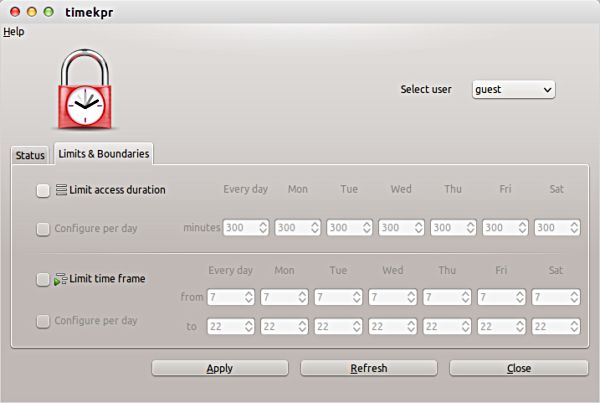Click the Wed minutes spinner arrows
The height and width of the screenshot is (403, 600).
click(419, 227)
